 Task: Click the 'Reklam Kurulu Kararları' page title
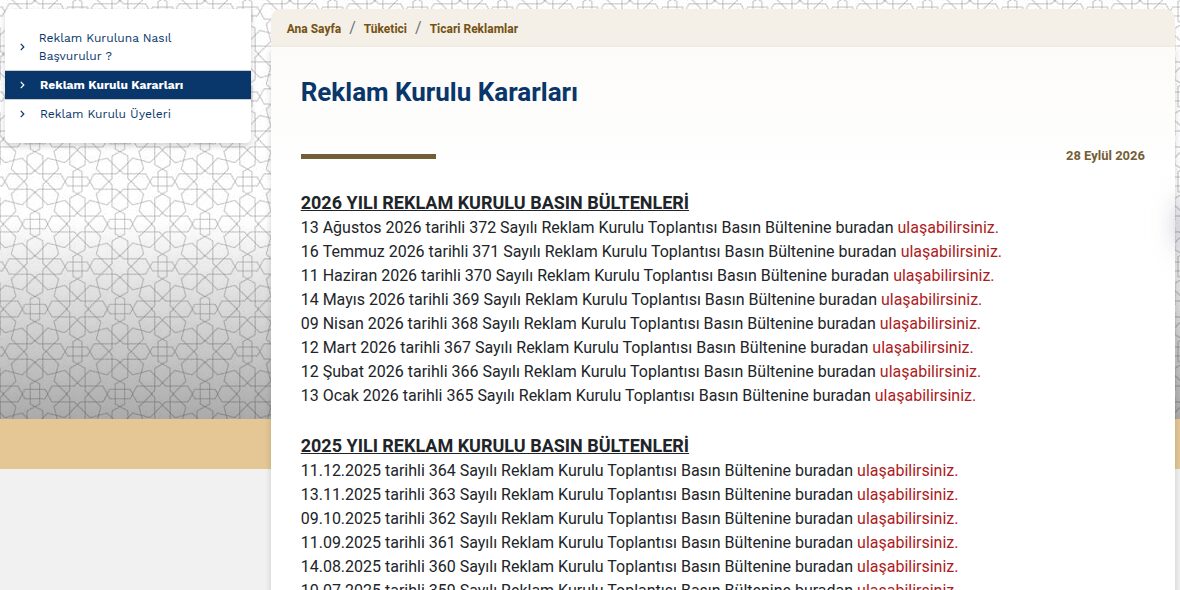[439, 93]
